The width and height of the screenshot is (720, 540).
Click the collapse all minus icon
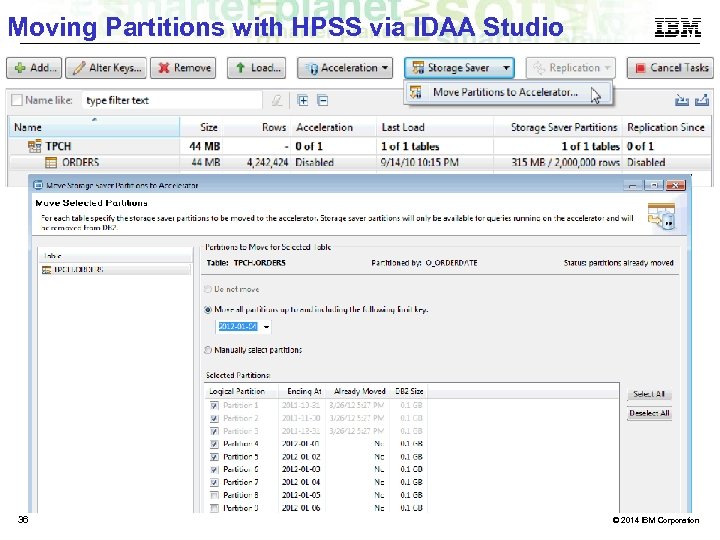pyautogui.click(x=323, y=100)
